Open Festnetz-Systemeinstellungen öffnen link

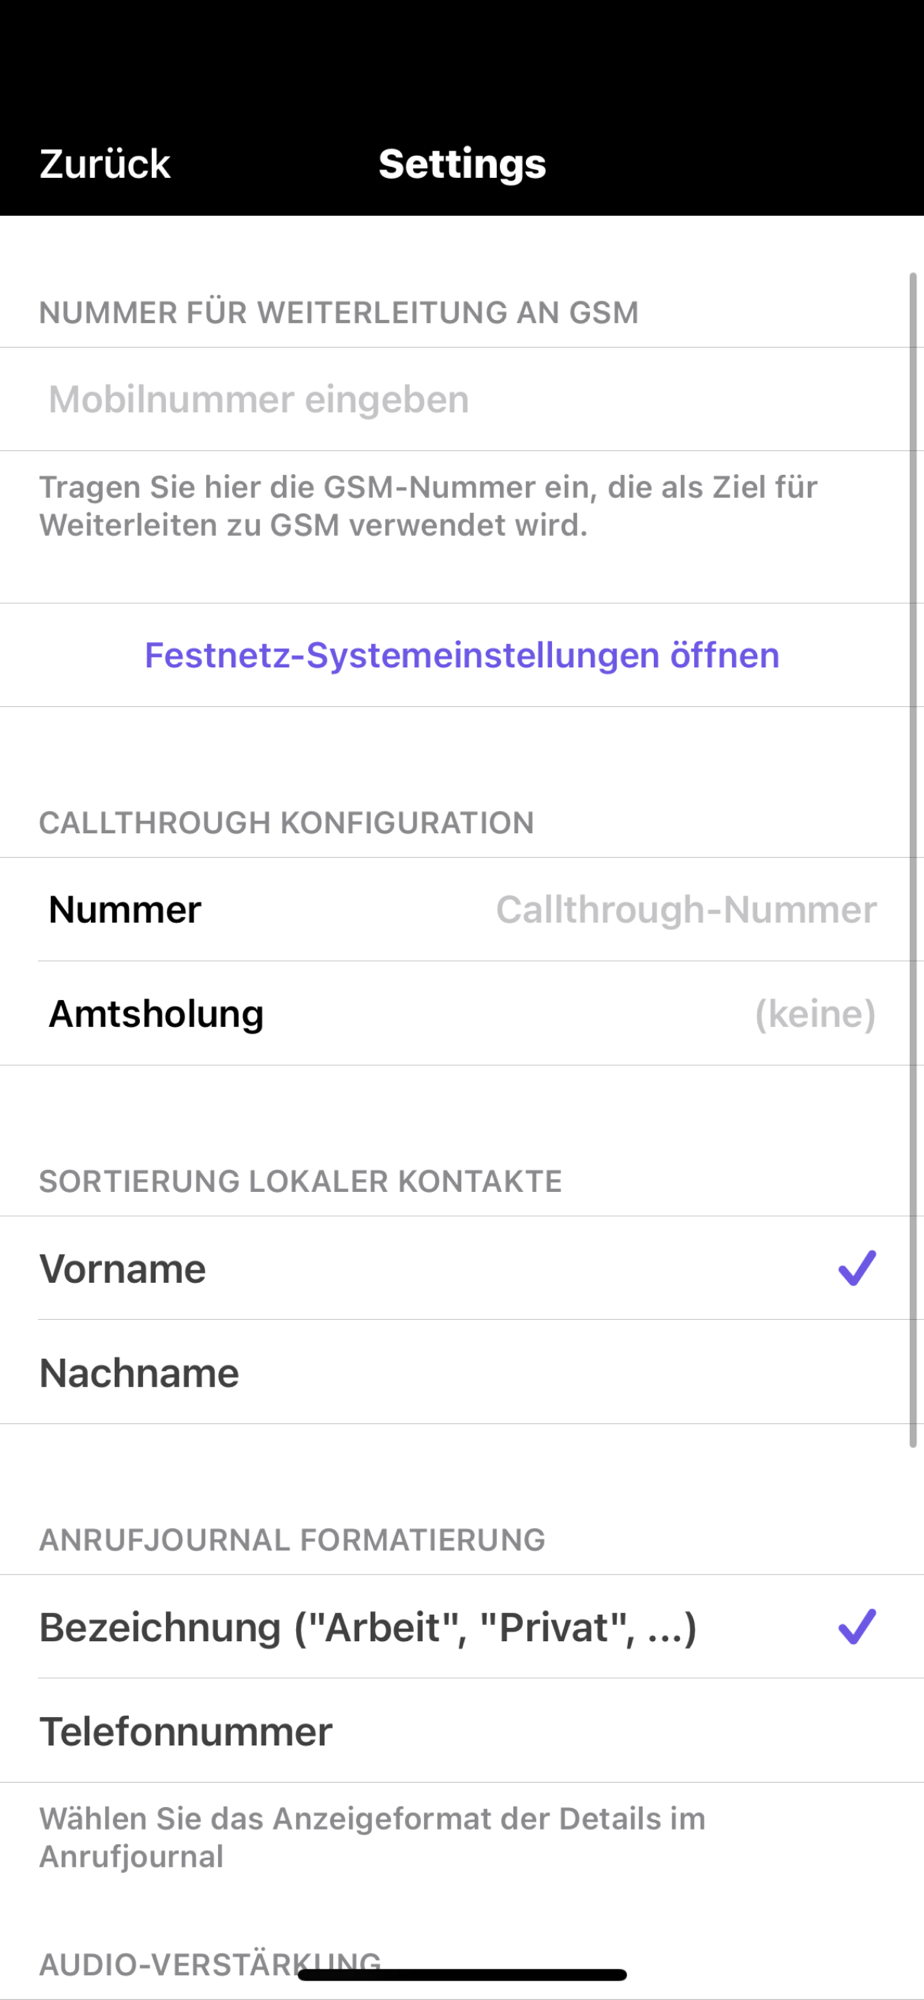click(x=461, y=655)
